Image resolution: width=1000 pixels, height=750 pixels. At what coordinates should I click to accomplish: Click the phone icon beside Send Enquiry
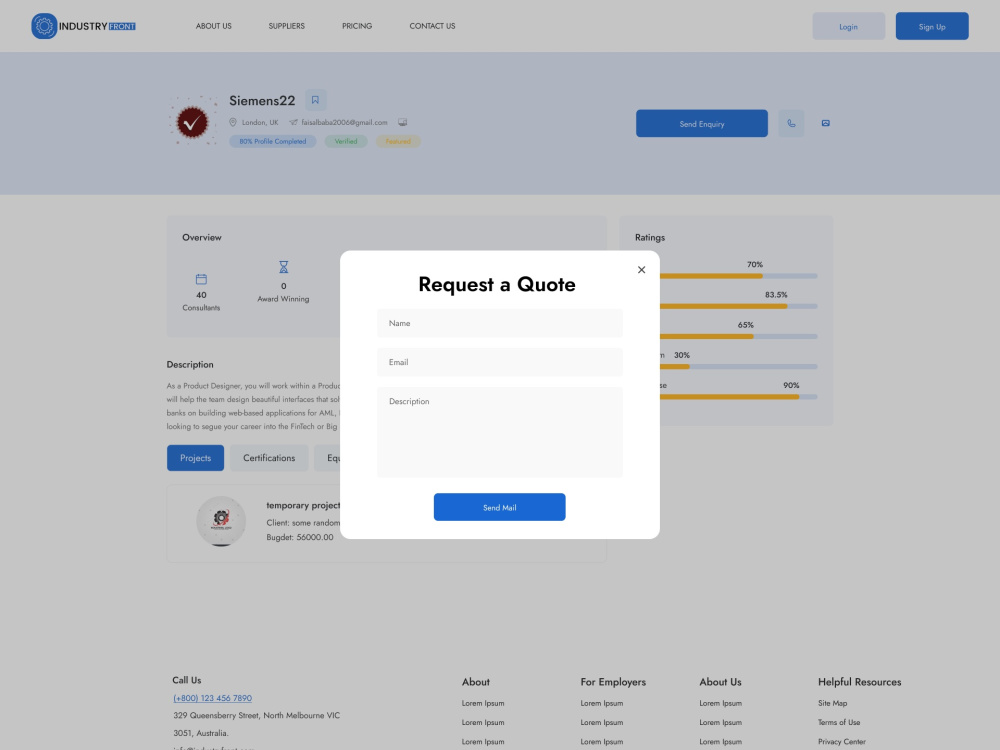pyautogui.click(x=791, y=123)
